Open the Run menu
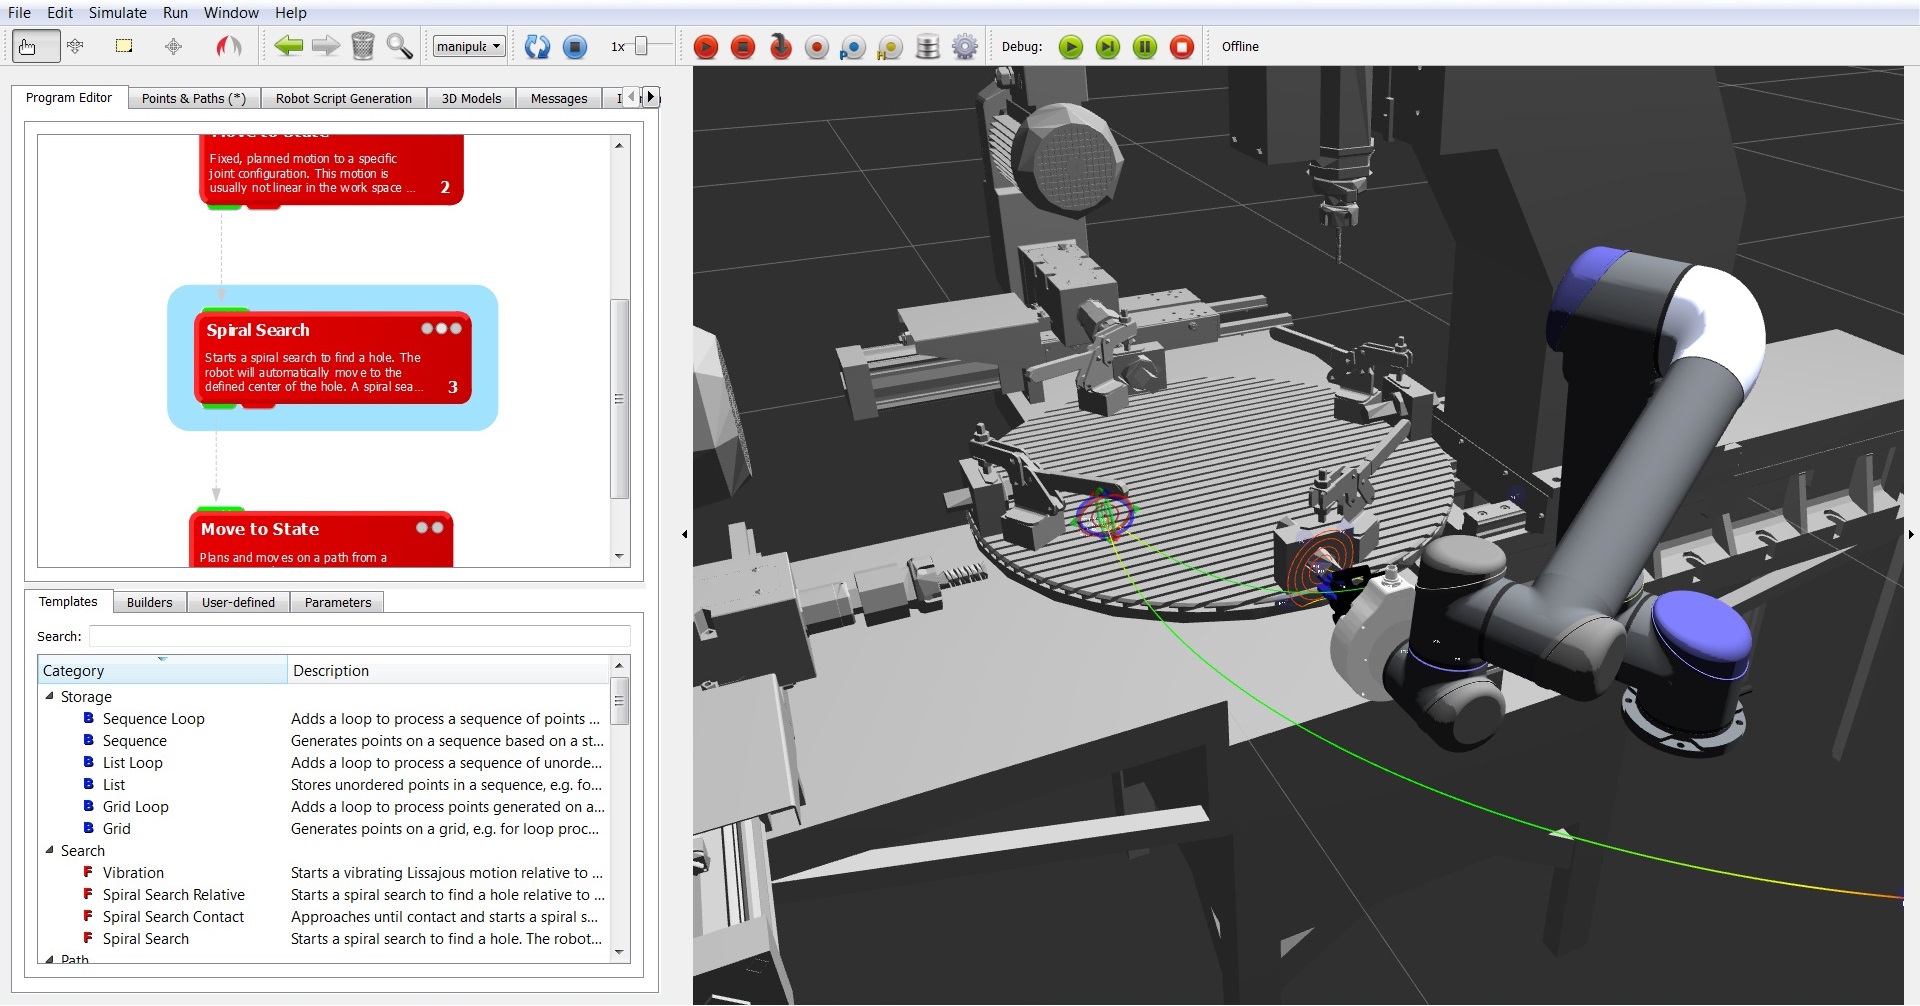 pos(175,13)
